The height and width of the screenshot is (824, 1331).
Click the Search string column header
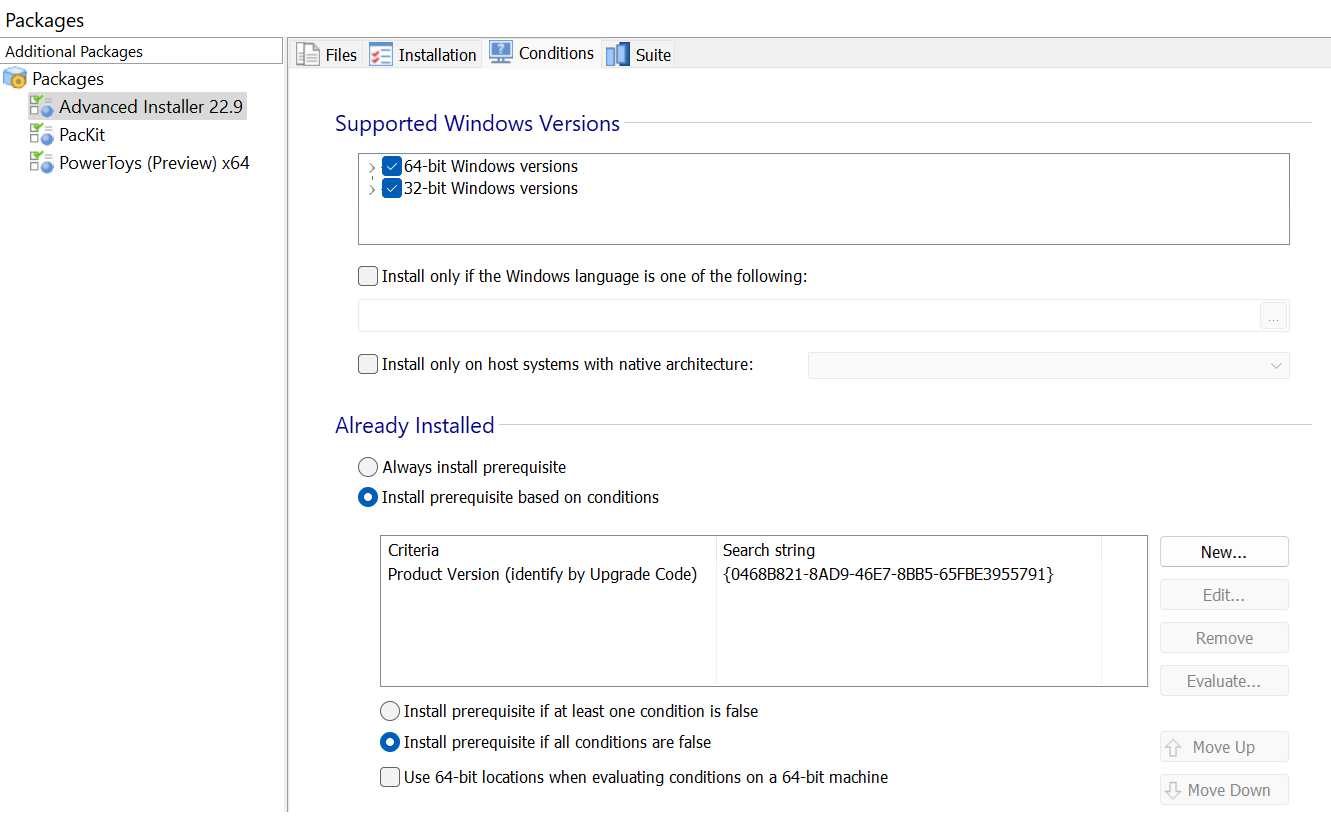click(908, 550)
